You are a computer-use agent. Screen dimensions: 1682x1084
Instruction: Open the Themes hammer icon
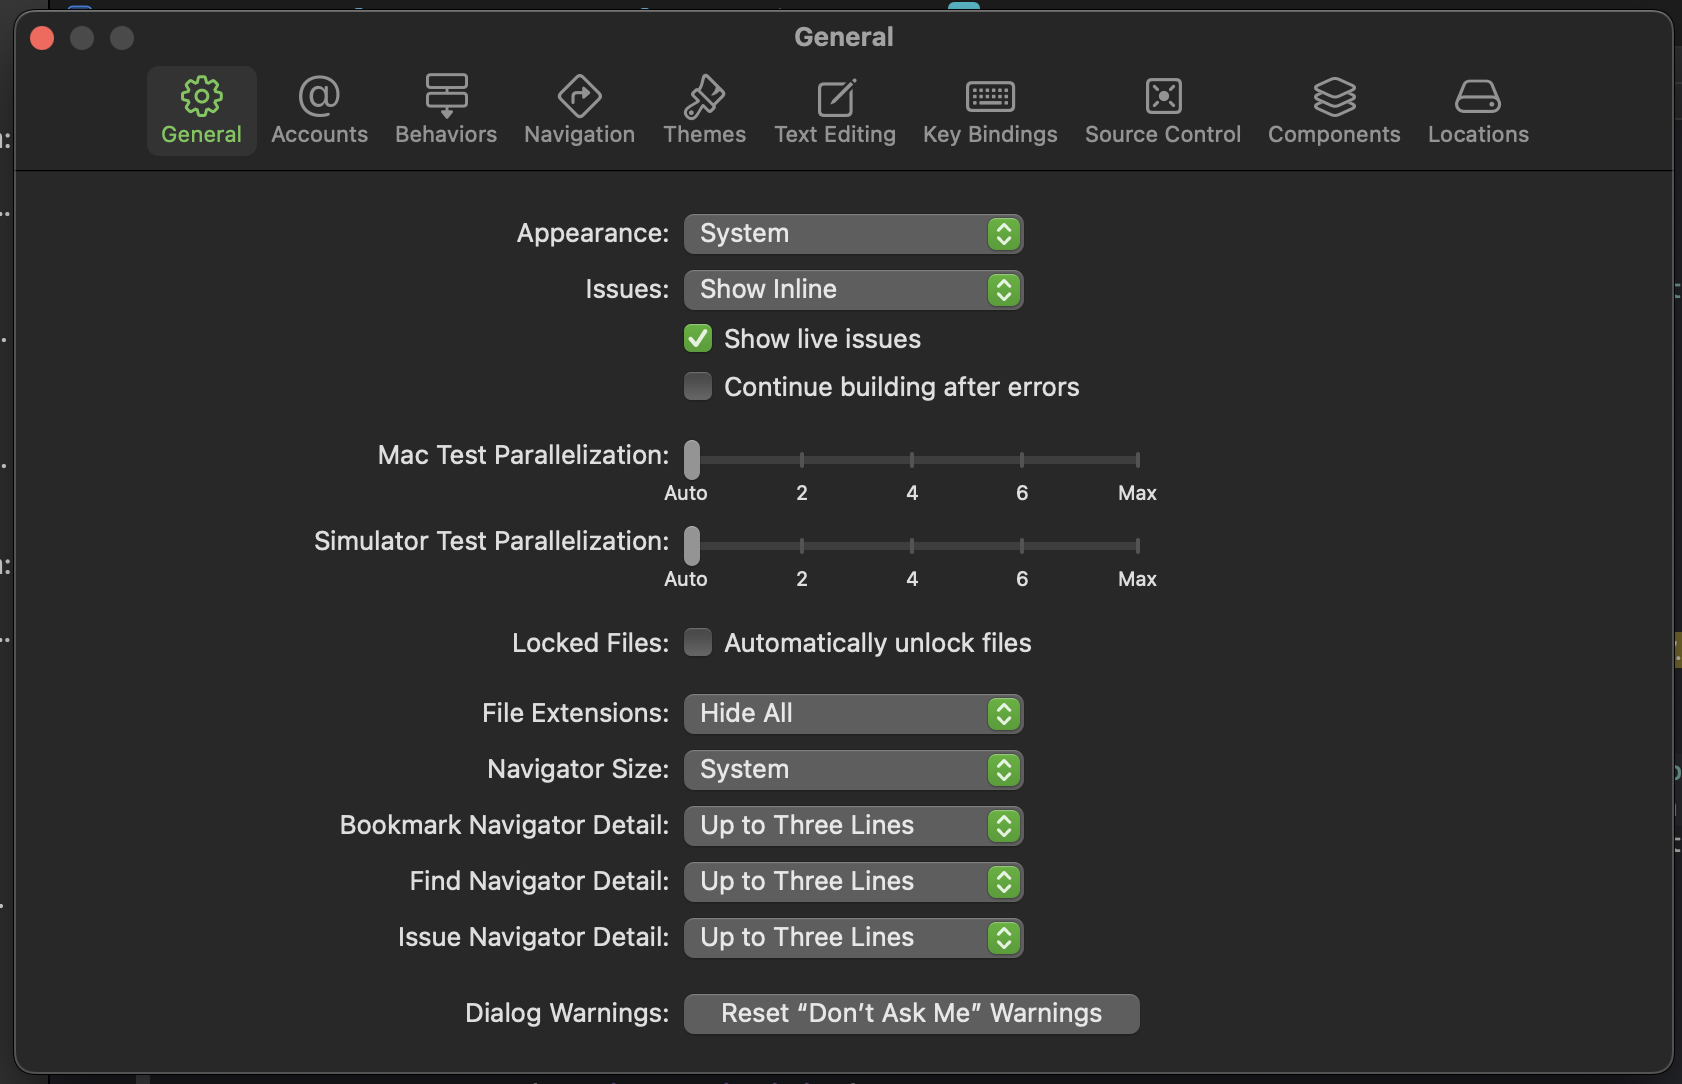pos(704,97)
